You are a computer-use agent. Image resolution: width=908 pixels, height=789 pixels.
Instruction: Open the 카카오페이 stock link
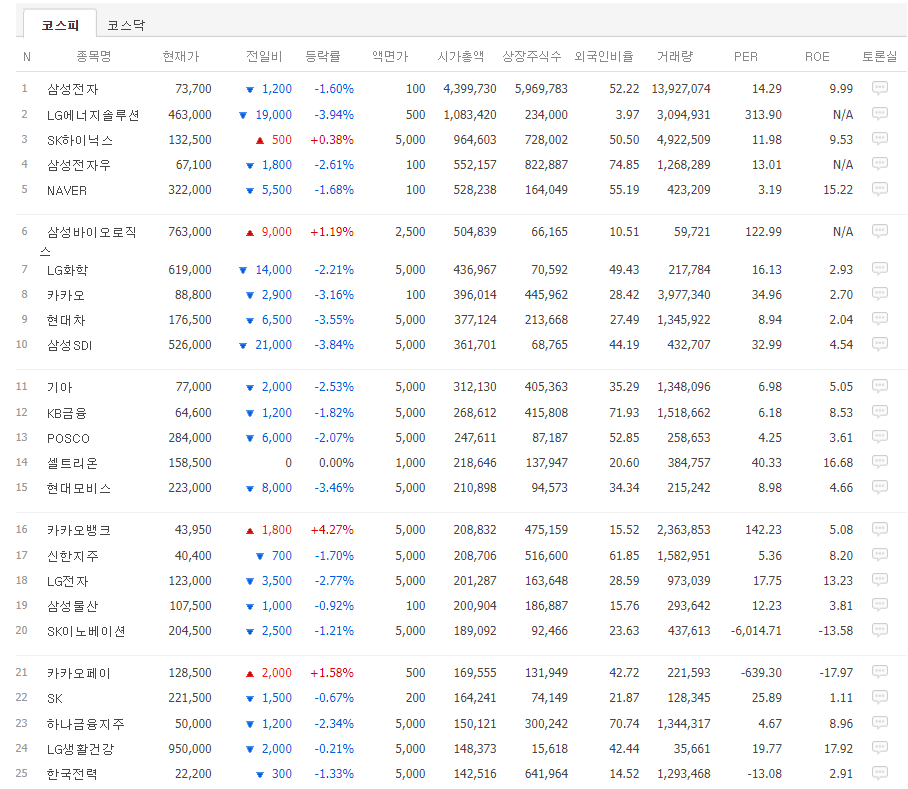tap(78, 674)
